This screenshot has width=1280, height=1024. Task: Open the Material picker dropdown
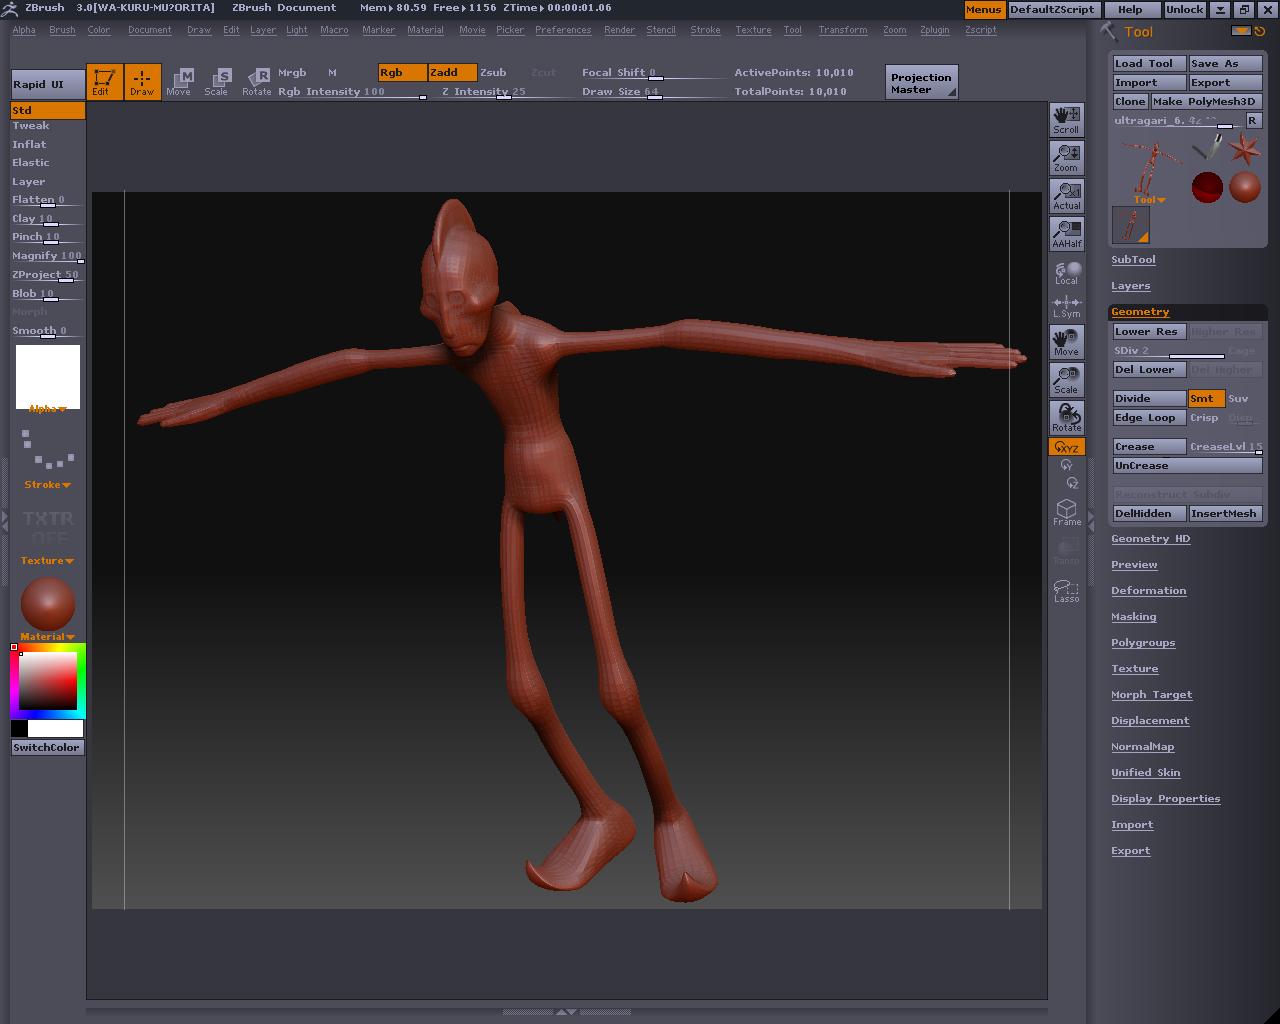(47, 636)
